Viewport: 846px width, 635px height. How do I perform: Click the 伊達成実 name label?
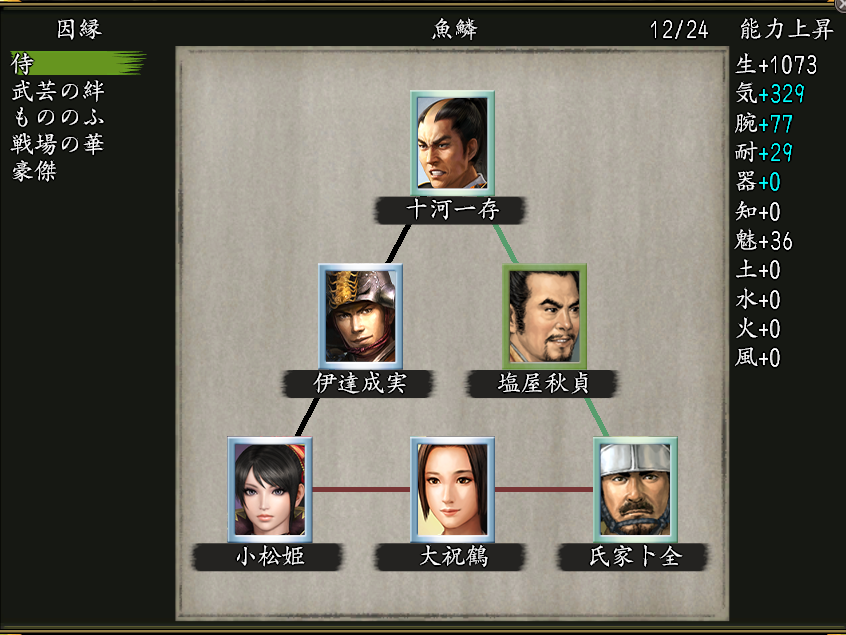359,384
